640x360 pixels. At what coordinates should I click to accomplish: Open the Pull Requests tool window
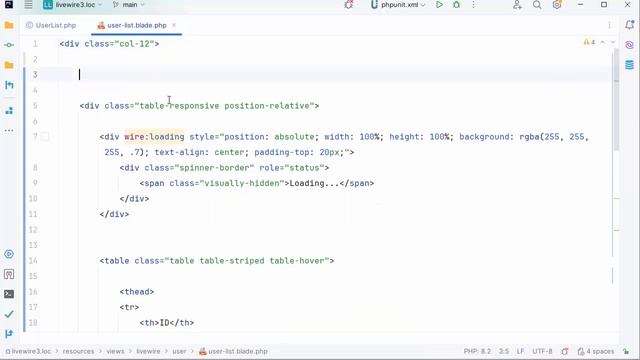9,85
